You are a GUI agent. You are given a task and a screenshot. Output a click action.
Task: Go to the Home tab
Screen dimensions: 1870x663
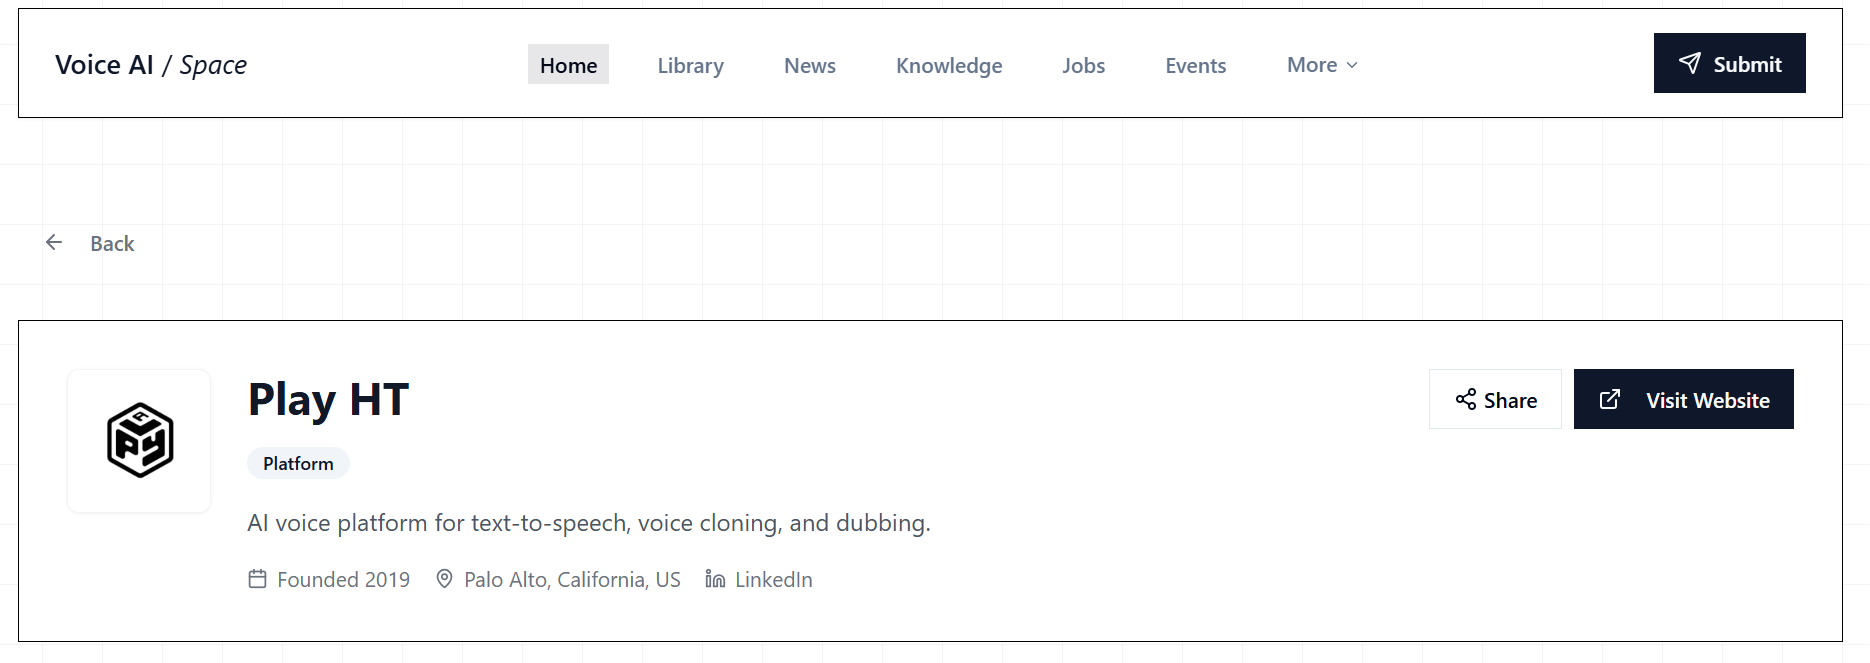568,65
